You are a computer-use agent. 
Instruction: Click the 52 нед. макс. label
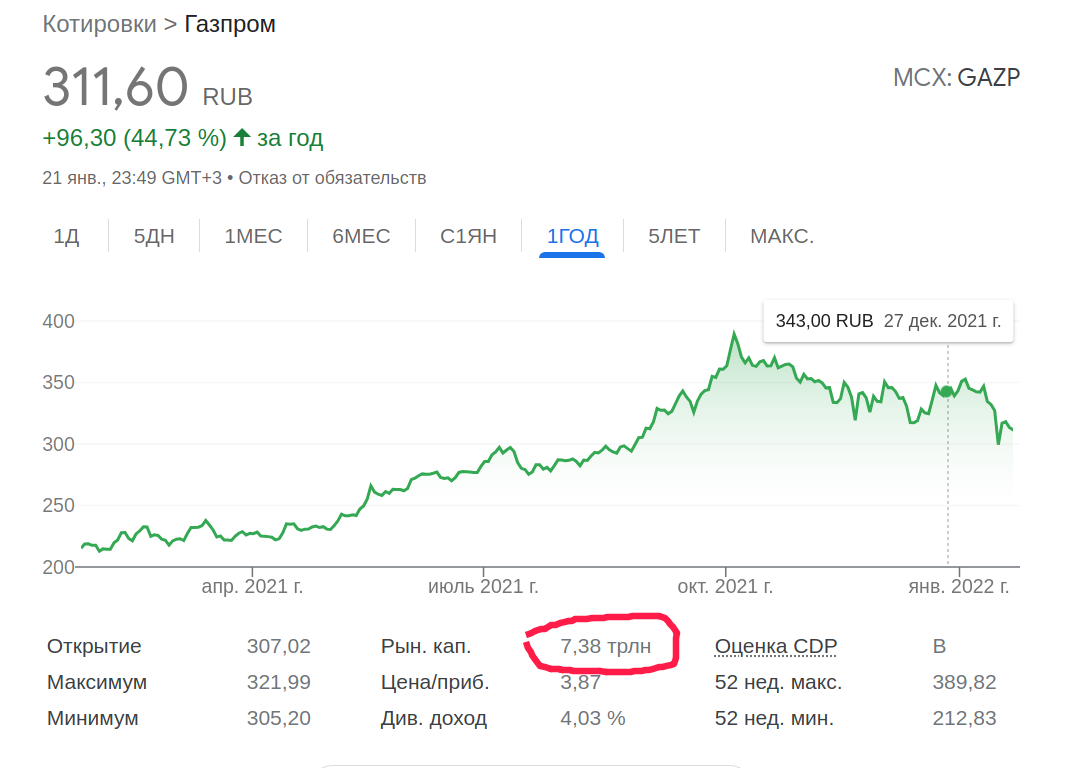(778, 682)
